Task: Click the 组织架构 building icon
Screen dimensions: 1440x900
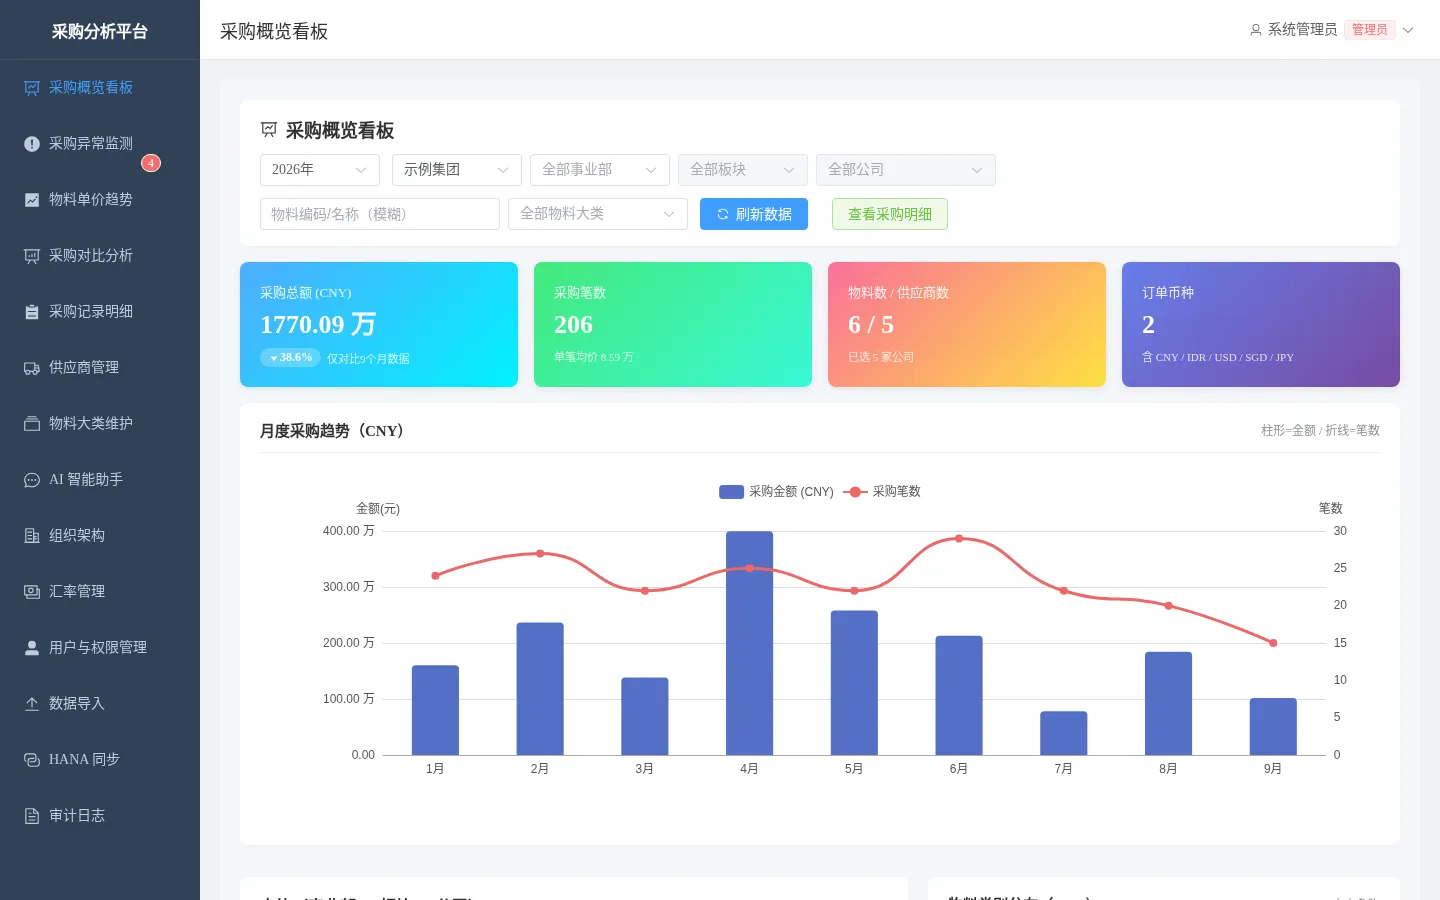Action: (32, 536)
